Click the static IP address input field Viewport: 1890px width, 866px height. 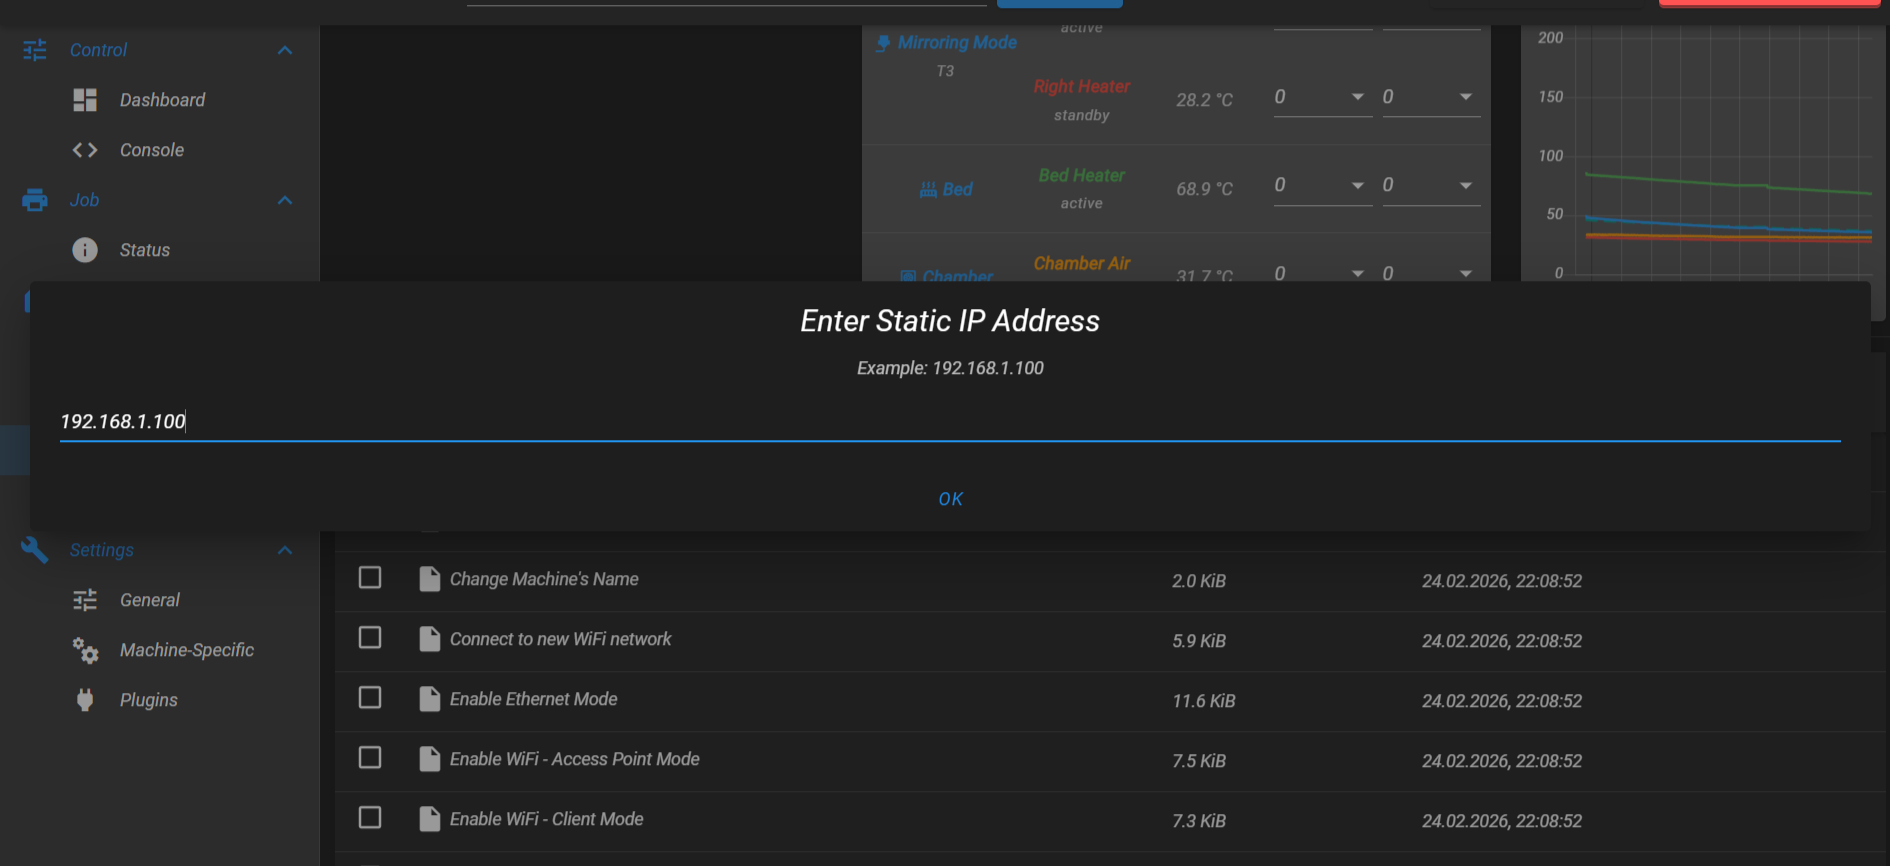pyautogui.click(x=950, y=422)
